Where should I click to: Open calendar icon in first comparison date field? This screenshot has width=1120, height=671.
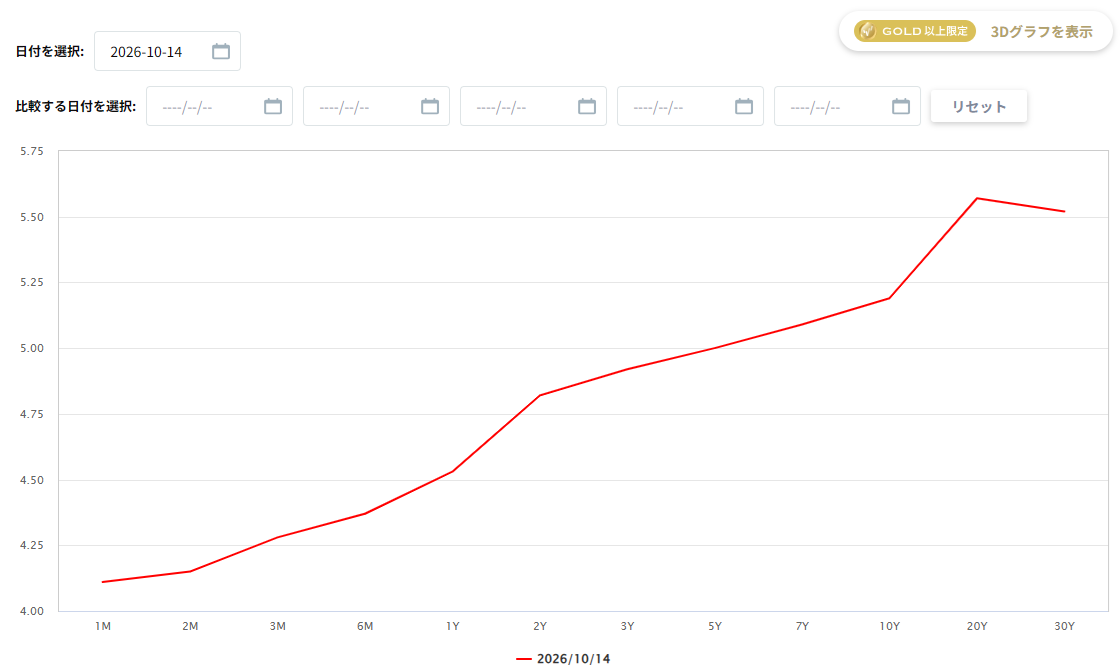[x=273, y=106]
